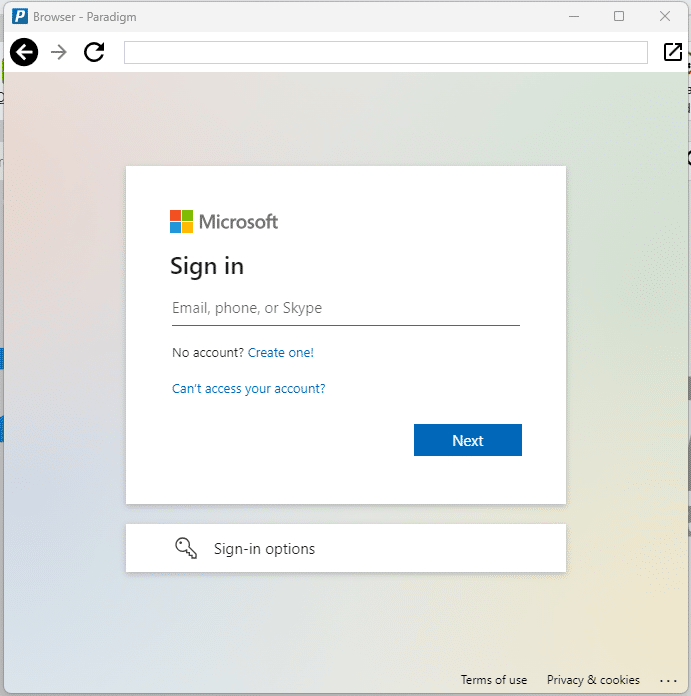The width and height of the screenshot is (691, 696).
Task: Click the forward navigation arrow
Action: click(59, 52)
